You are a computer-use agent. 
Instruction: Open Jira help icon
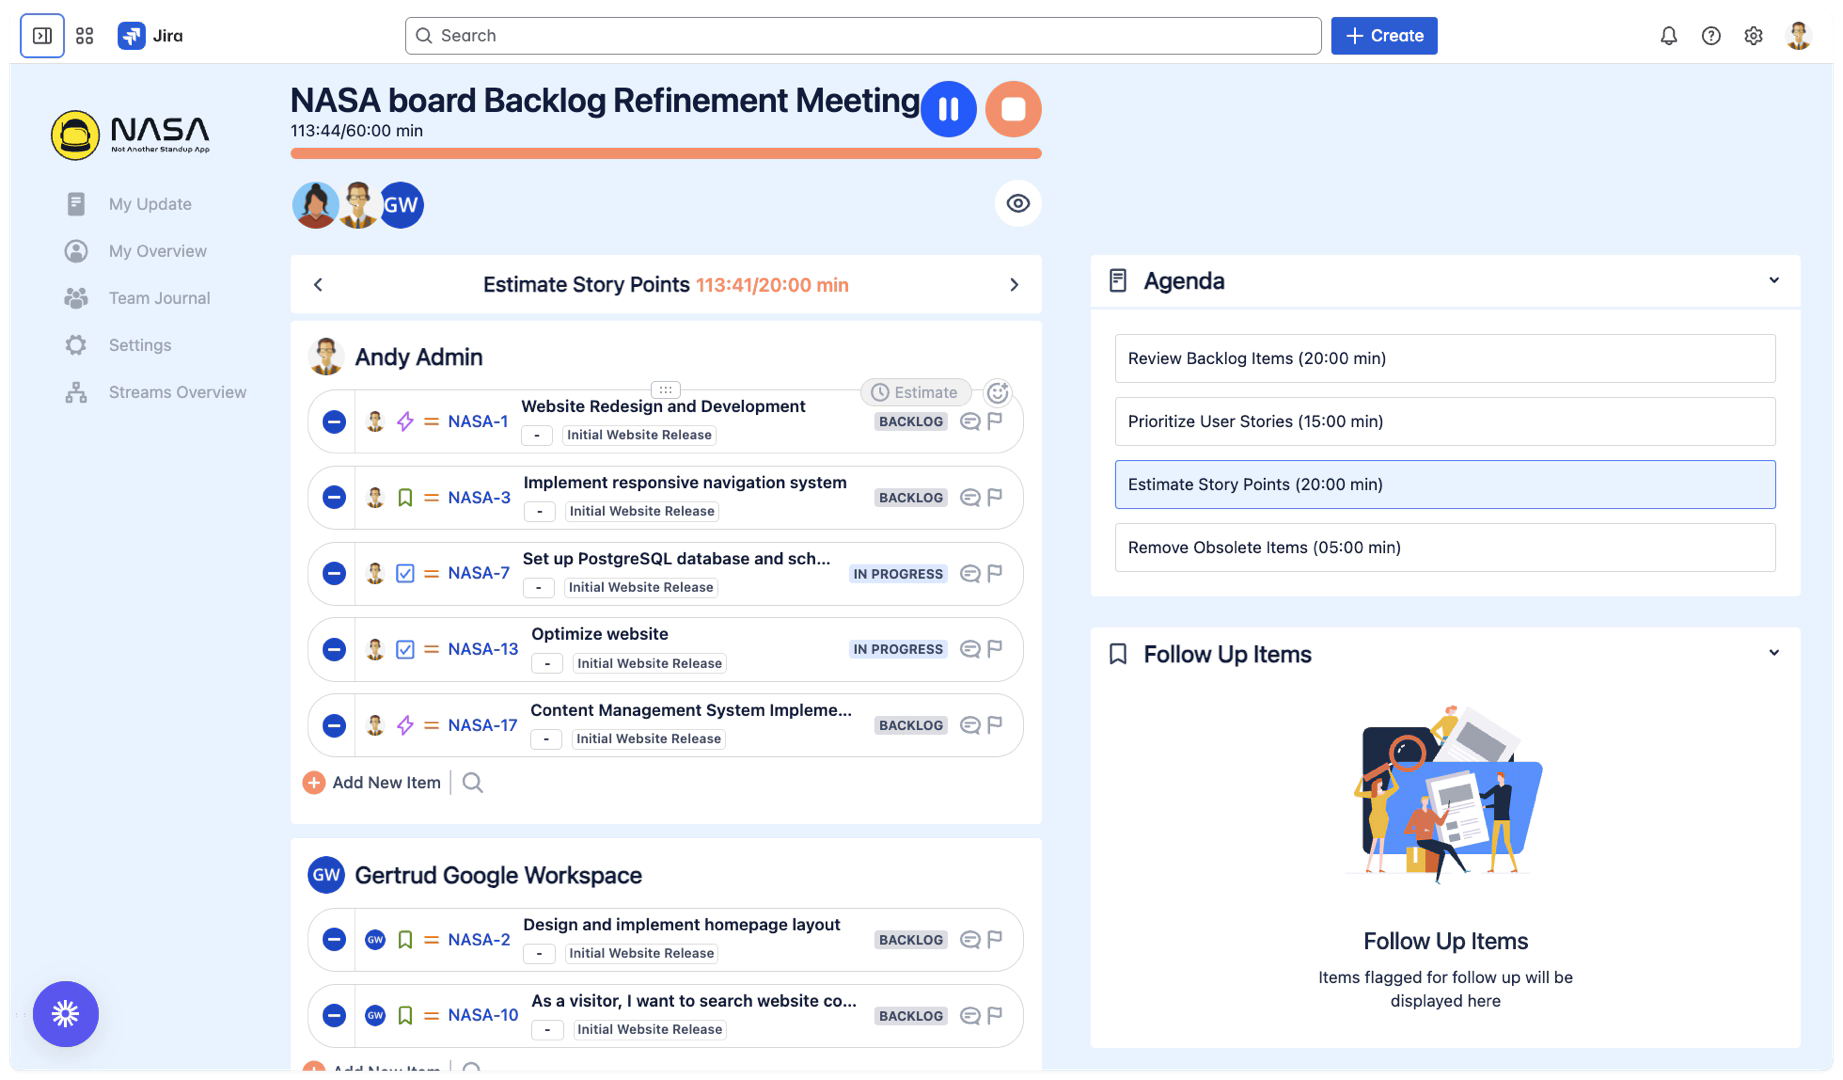(1711, 36)
